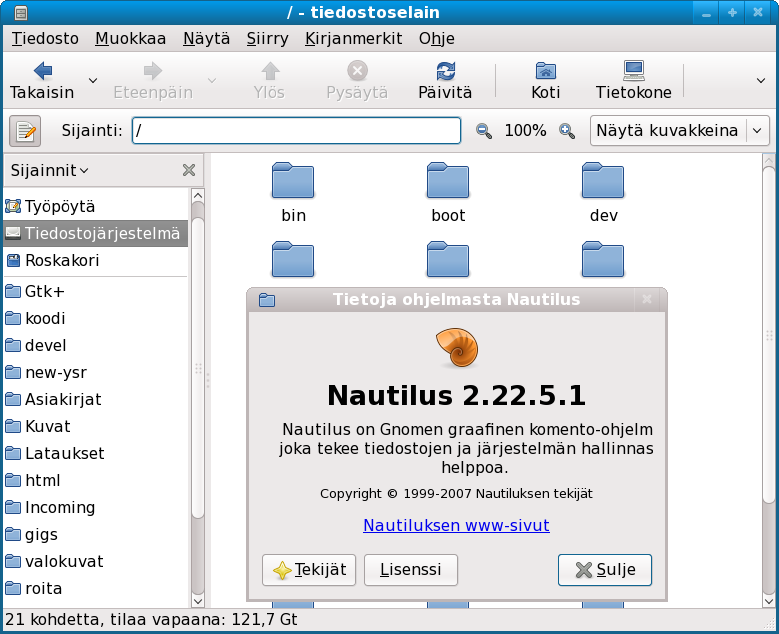Expand the Sijainnit side pane selector
This screenshot has width=779, height=634.
tap(50, 171)
